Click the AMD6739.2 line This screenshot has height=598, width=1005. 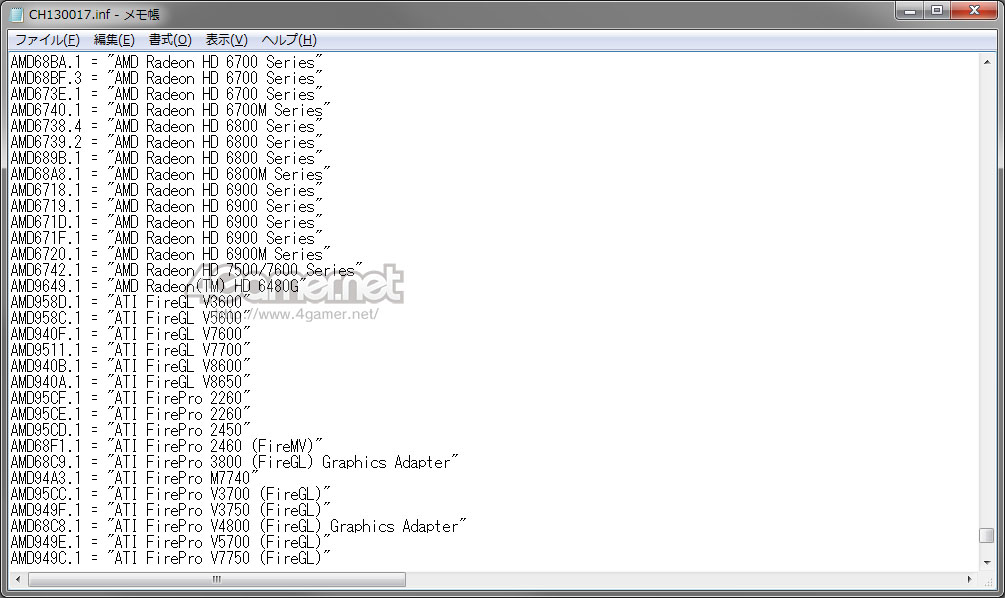[166, 142]
